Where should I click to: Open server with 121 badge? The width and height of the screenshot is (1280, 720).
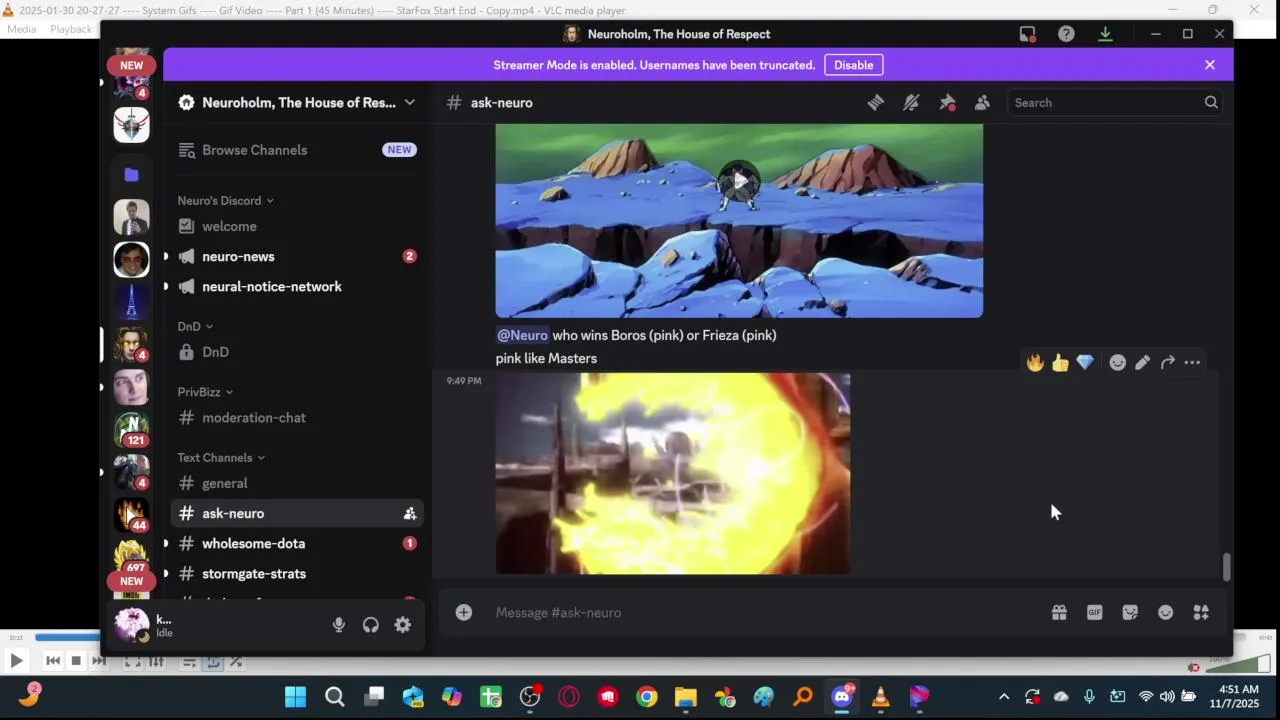pyautogui.click(x=131, y=430)
